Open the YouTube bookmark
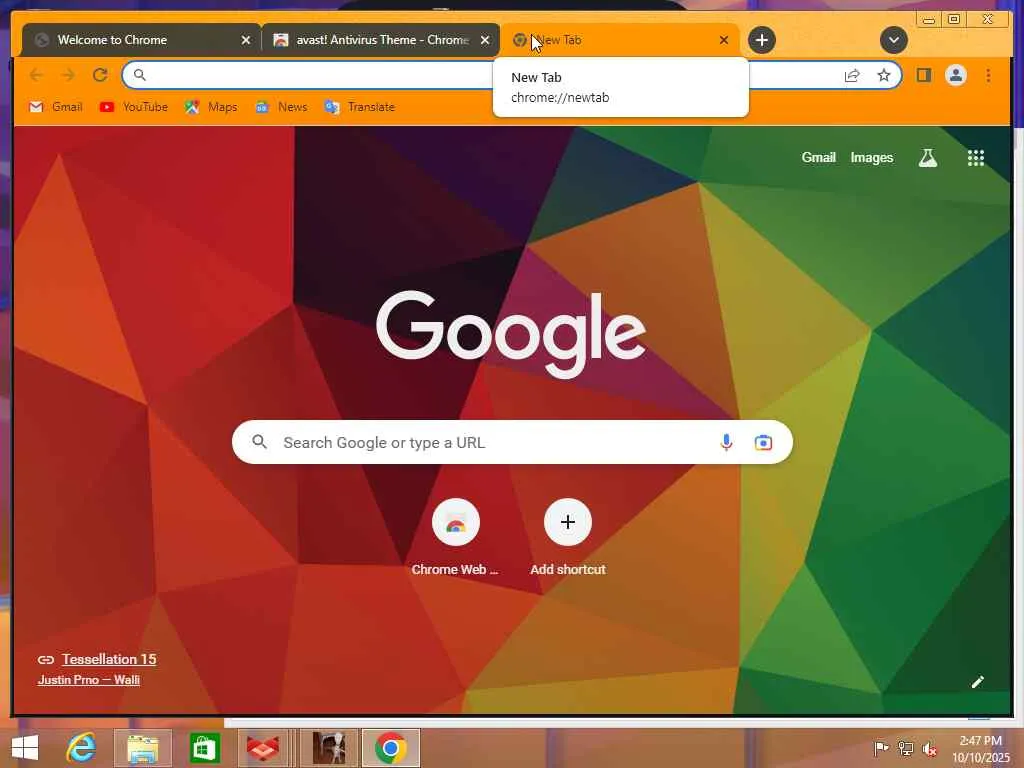The image size is (1024, 768). (x=134, y=106)
